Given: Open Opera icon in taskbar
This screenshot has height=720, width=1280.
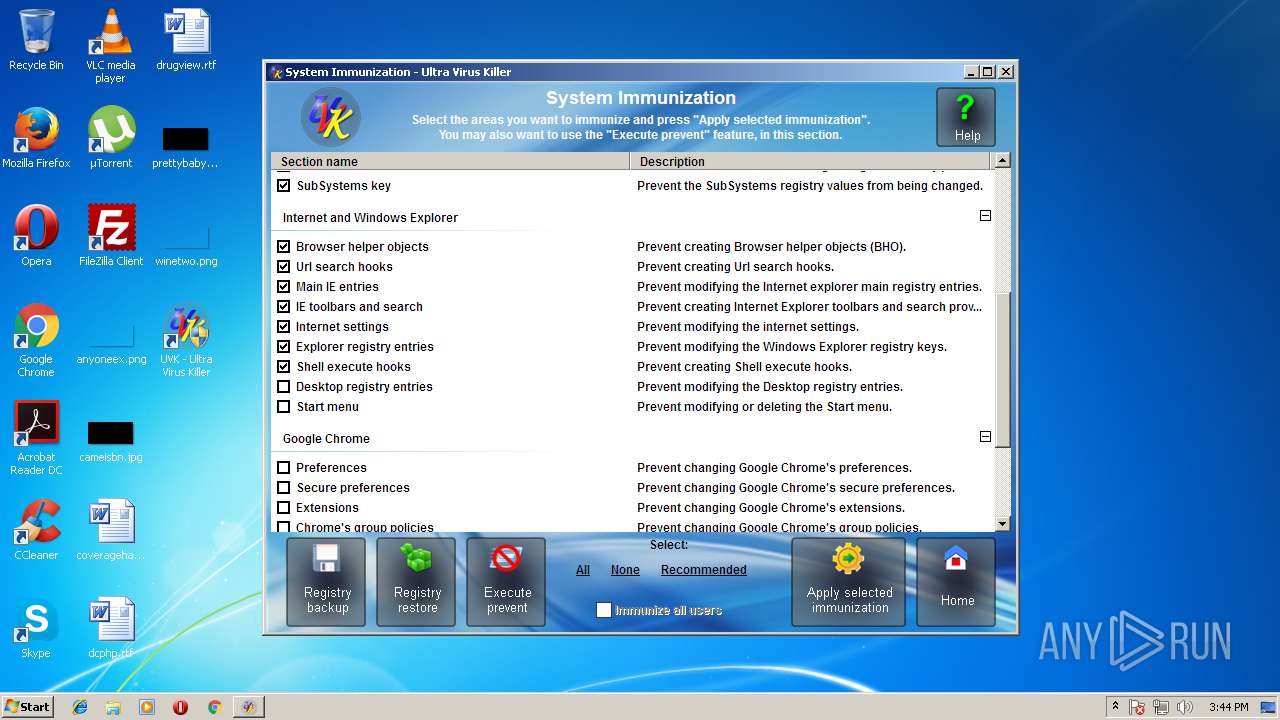Looking at the screenshot, I should tap(180, 707).
